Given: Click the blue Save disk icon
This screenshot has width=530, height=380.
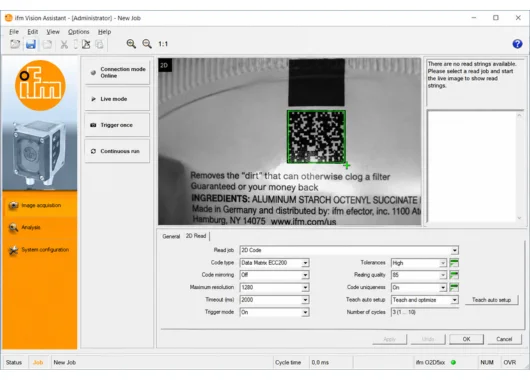Looking at the screenshot, I should [31, 44].
